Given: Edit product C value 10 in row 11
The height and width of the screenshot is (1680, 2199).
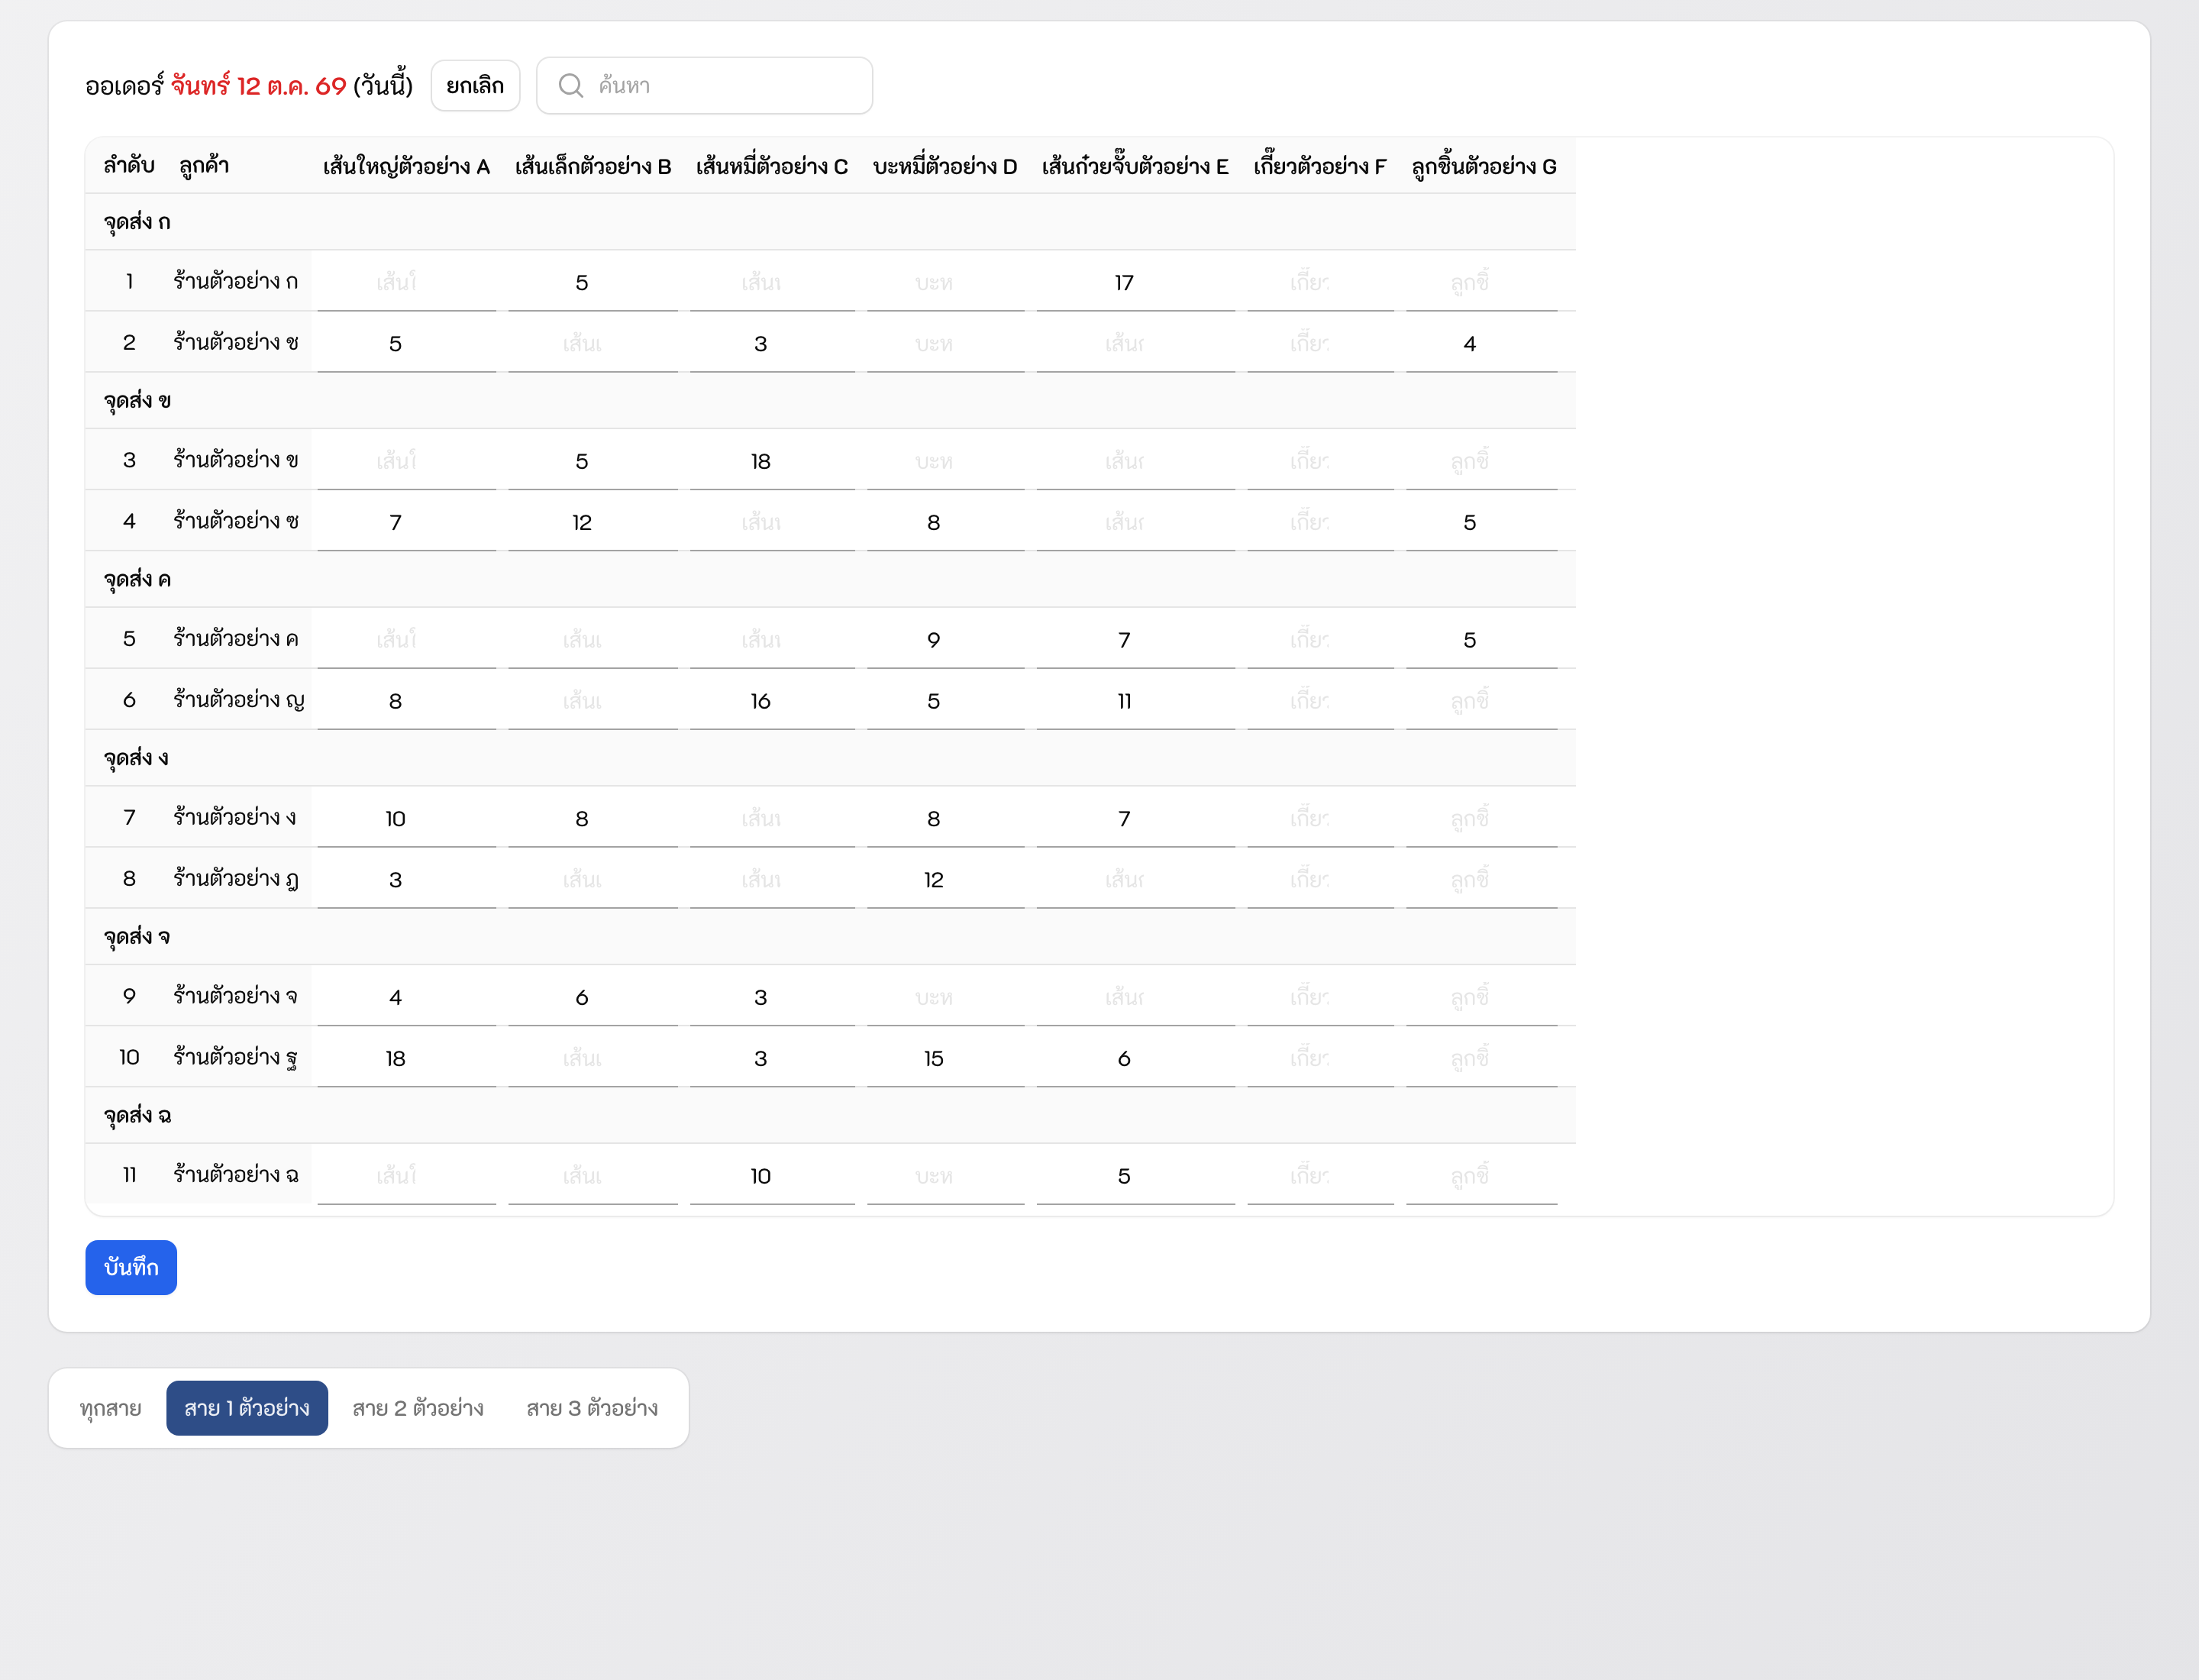Looking at the screenshot, I should click(x=772, y=1176).
